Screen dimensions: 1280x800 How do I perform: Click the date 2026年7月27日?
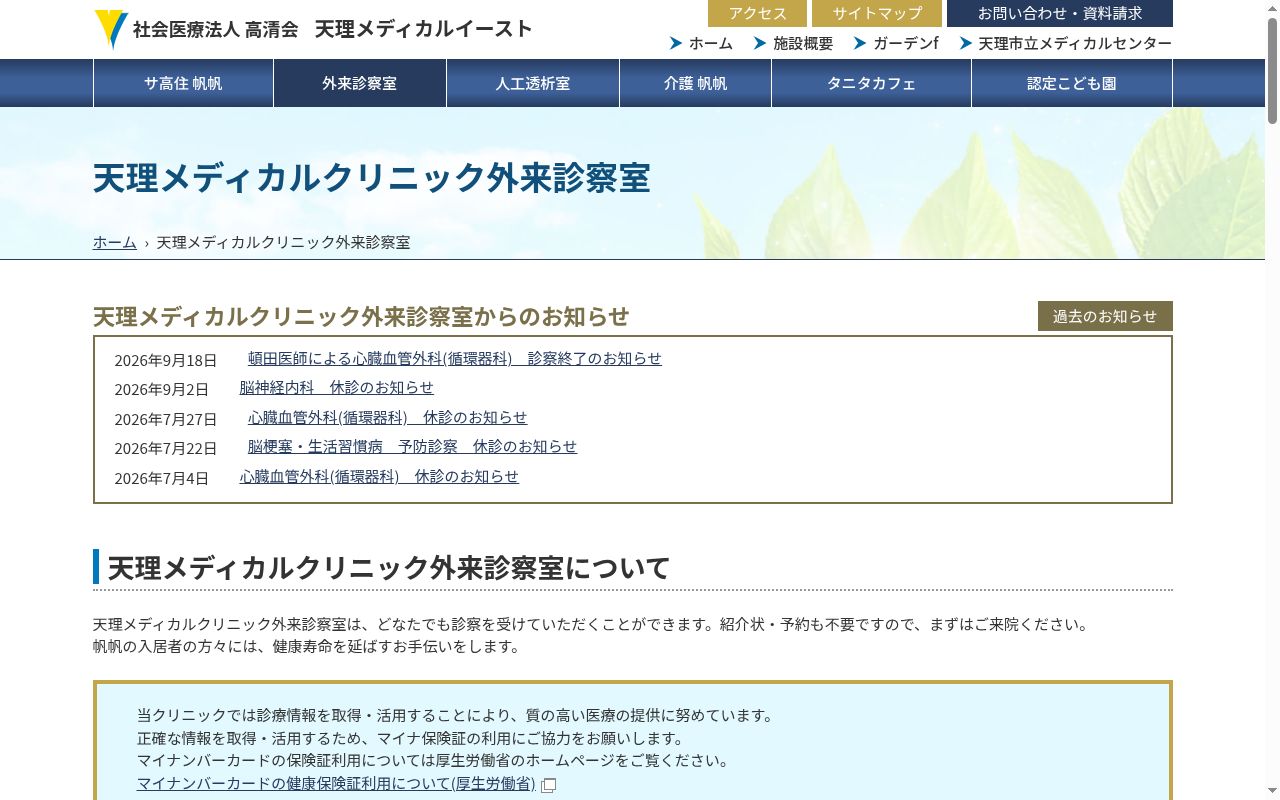[165, 419]
